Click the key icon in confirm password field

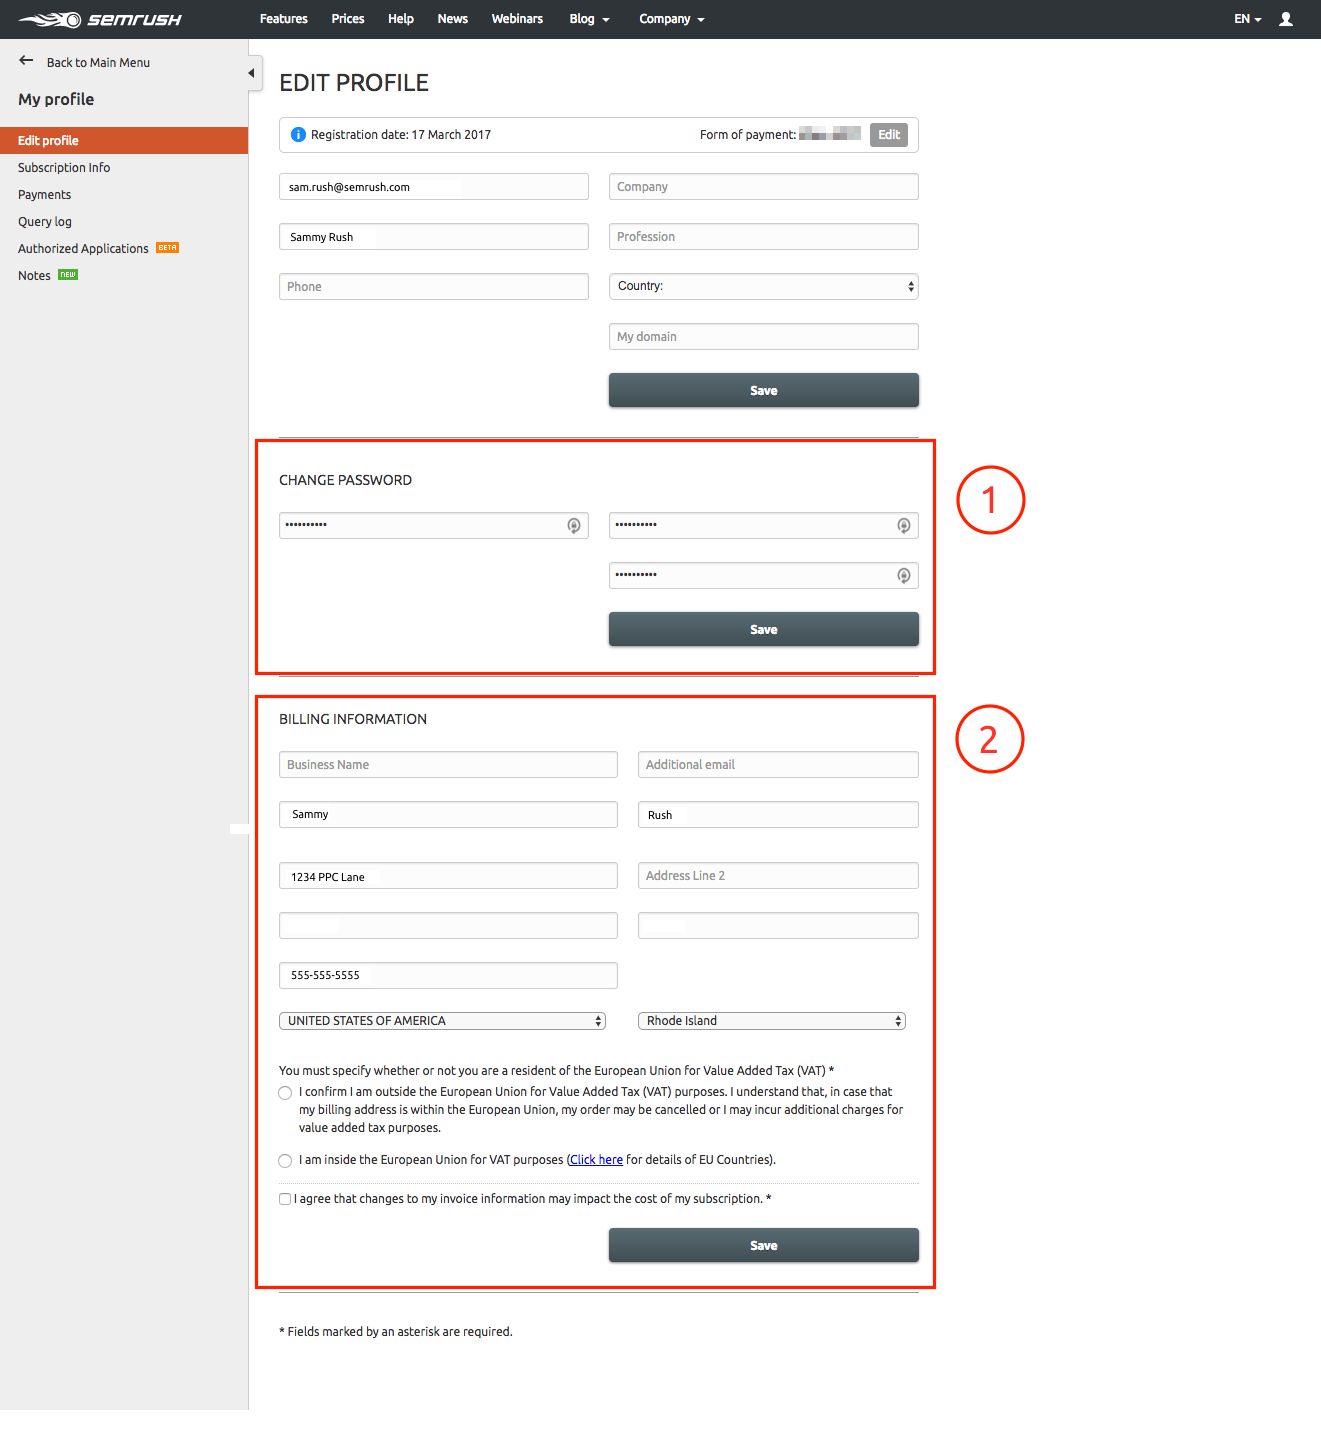[x=904, y=576]
